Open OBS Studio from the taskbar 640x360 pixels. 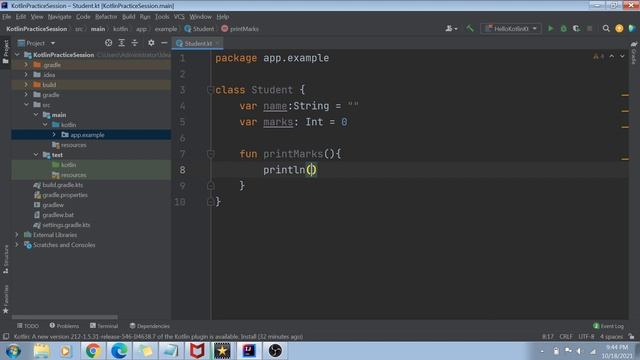[x=275, y=351]
